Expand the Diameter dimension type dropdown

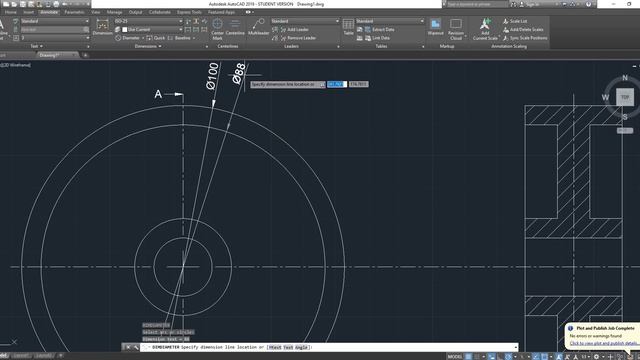(143, 38)
